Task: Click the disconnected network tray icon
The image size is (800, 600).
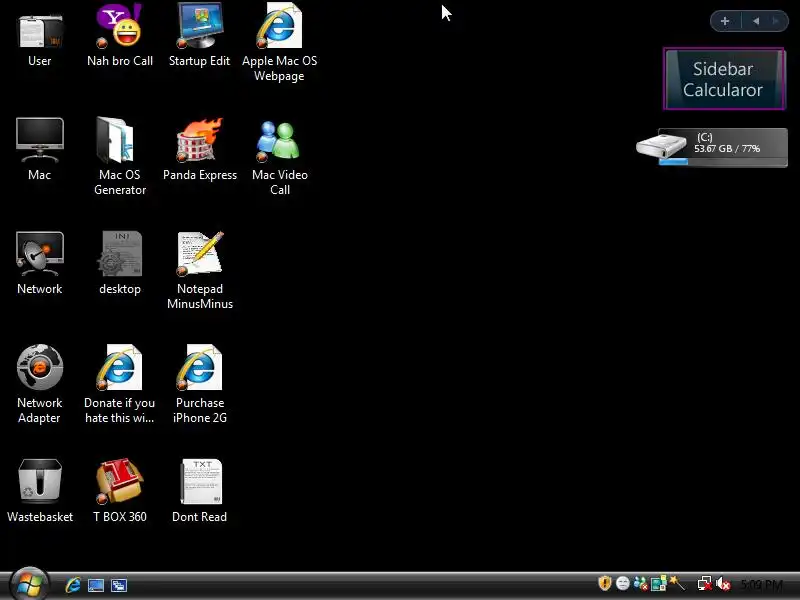Action: (705, 583)
